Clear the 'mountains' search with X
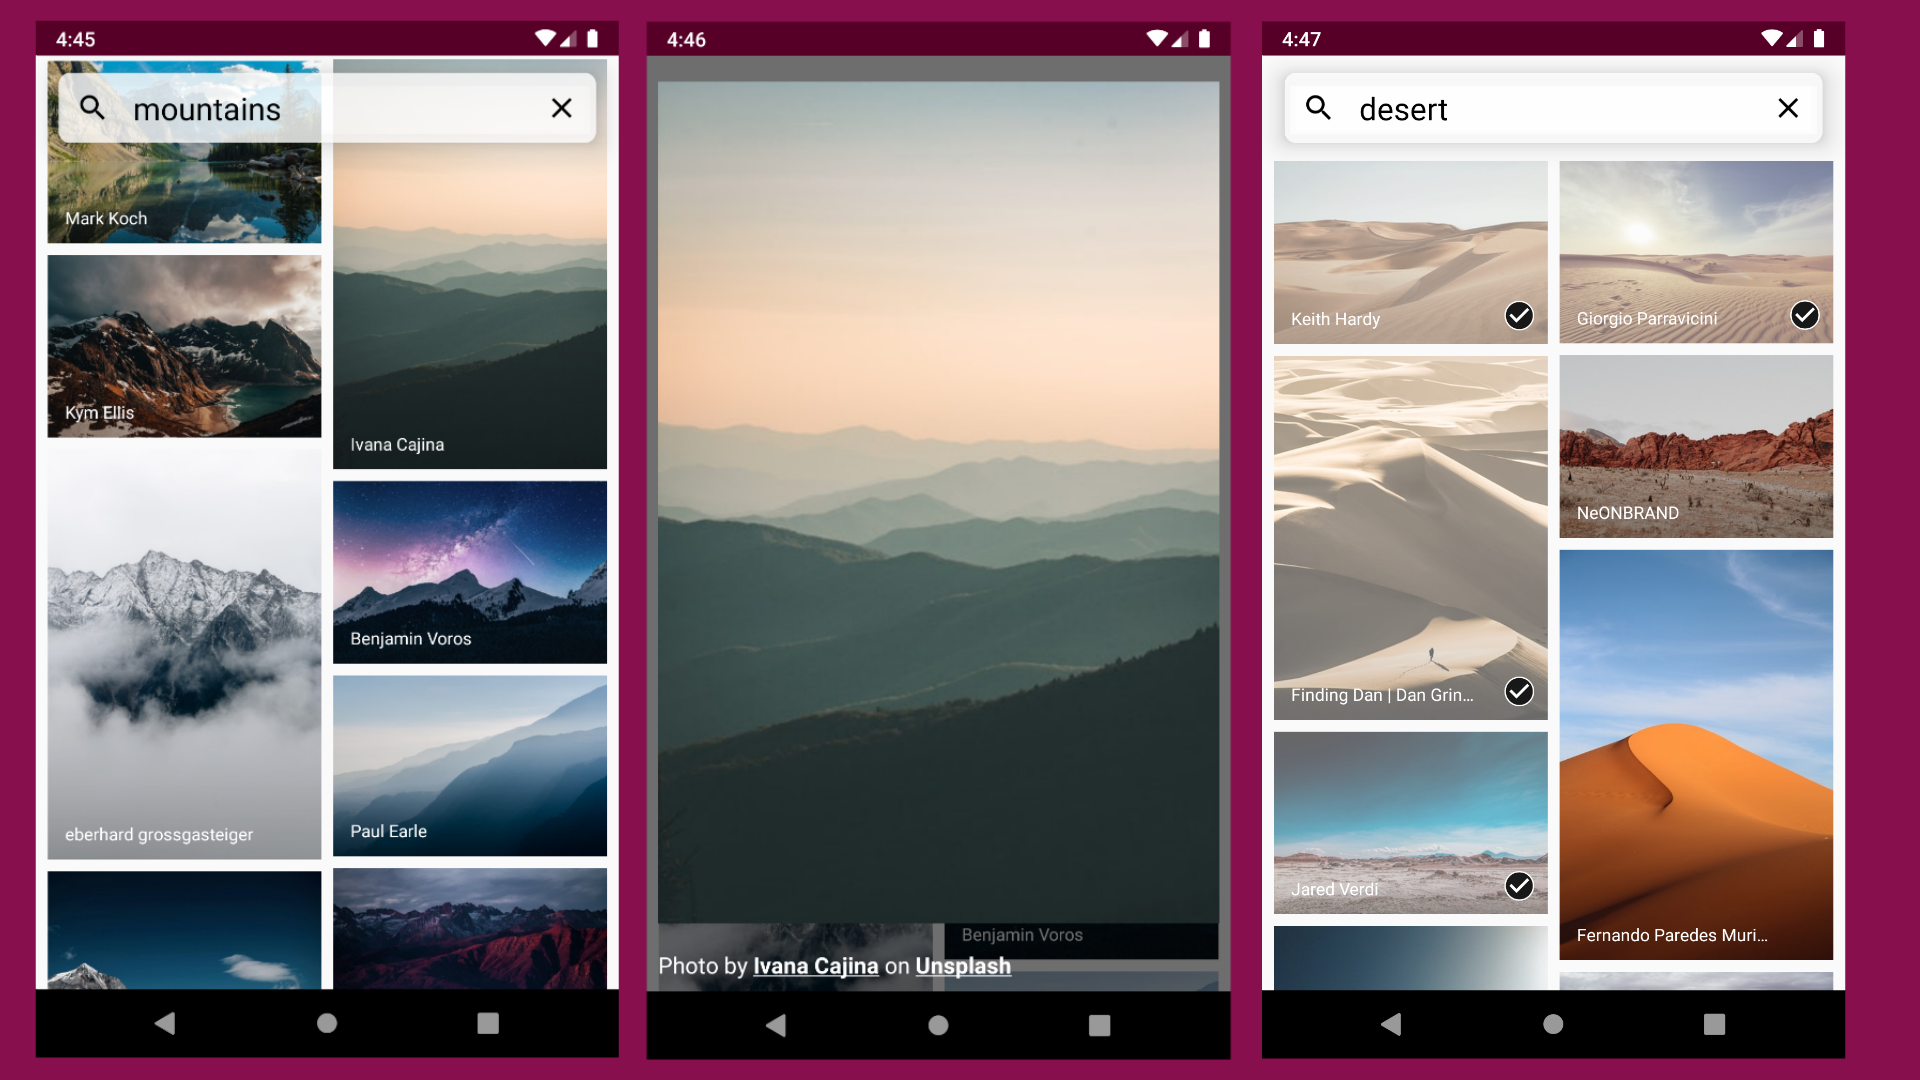Image resolution: width=1920 pixels, height=1080 pixels. click(x=562, y=108)
